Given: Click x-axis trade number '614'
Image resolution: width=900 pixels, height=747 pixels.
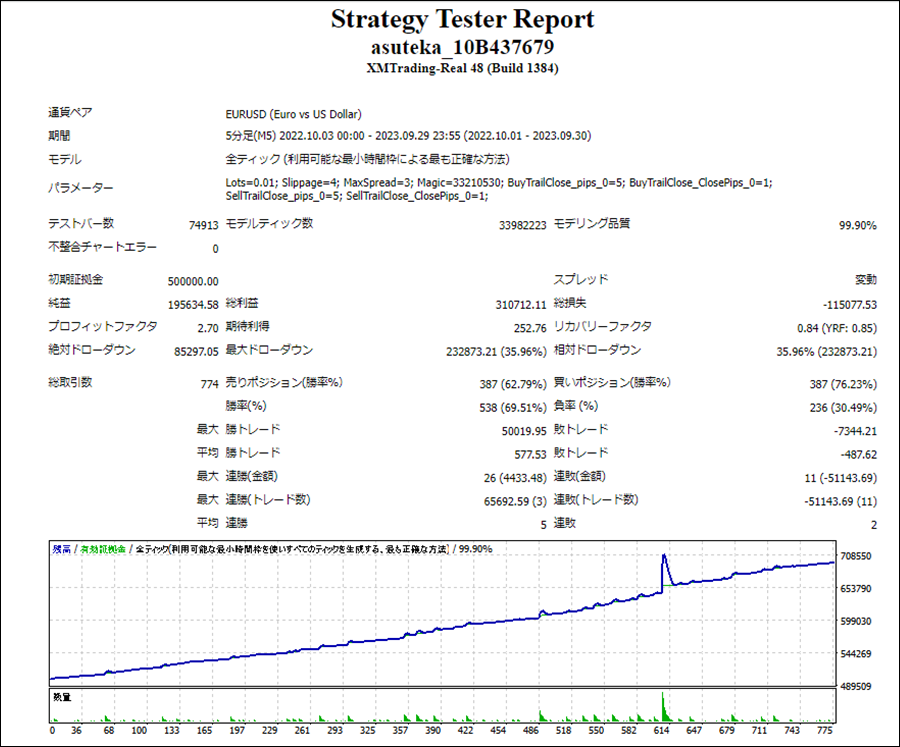Looking at the screenshot, I should 662,731.
